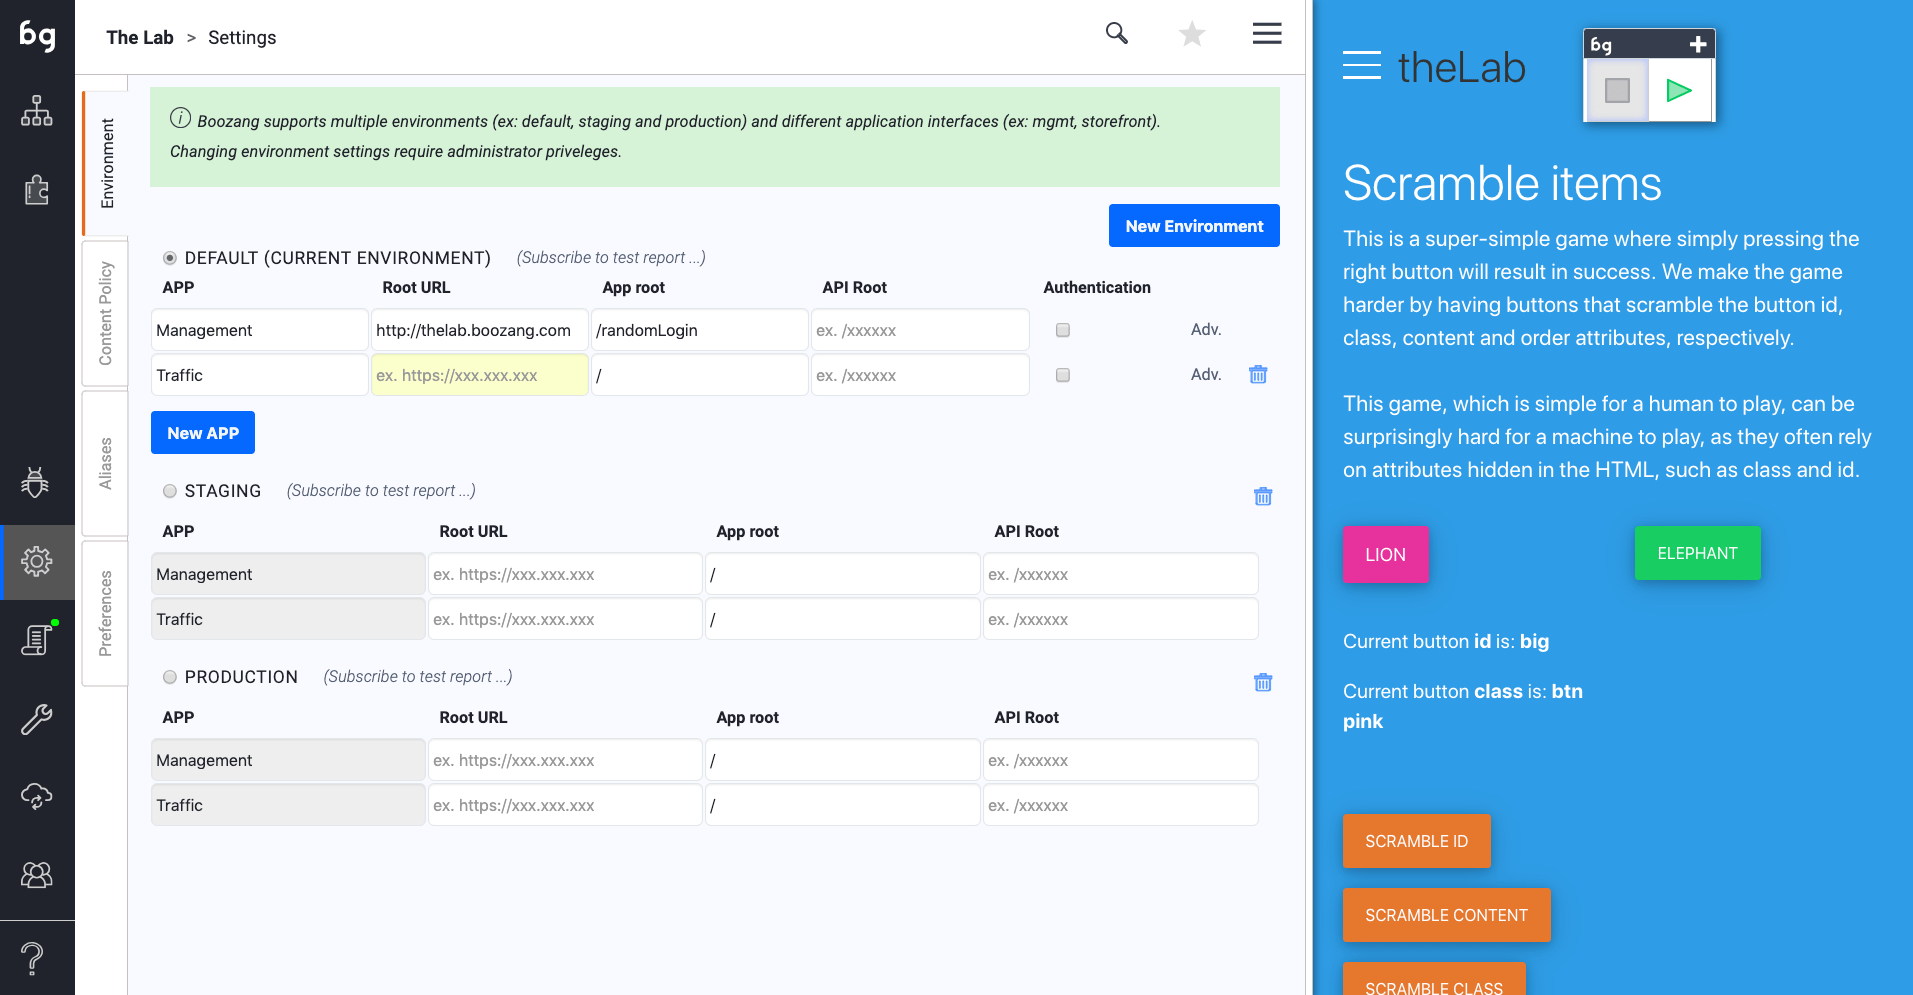Switch to Content Policy tab

[105, 313]
